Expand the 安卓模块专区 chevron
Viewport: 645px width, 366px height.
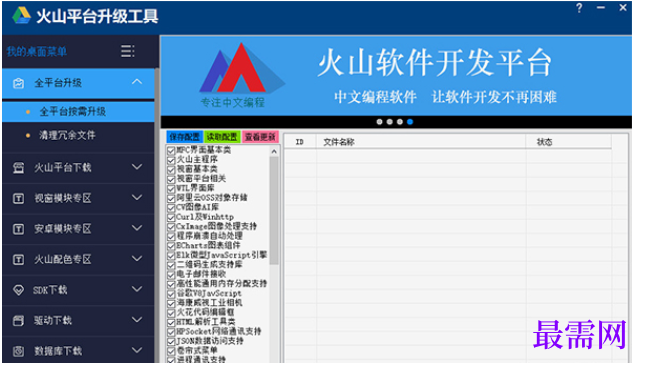137,228
